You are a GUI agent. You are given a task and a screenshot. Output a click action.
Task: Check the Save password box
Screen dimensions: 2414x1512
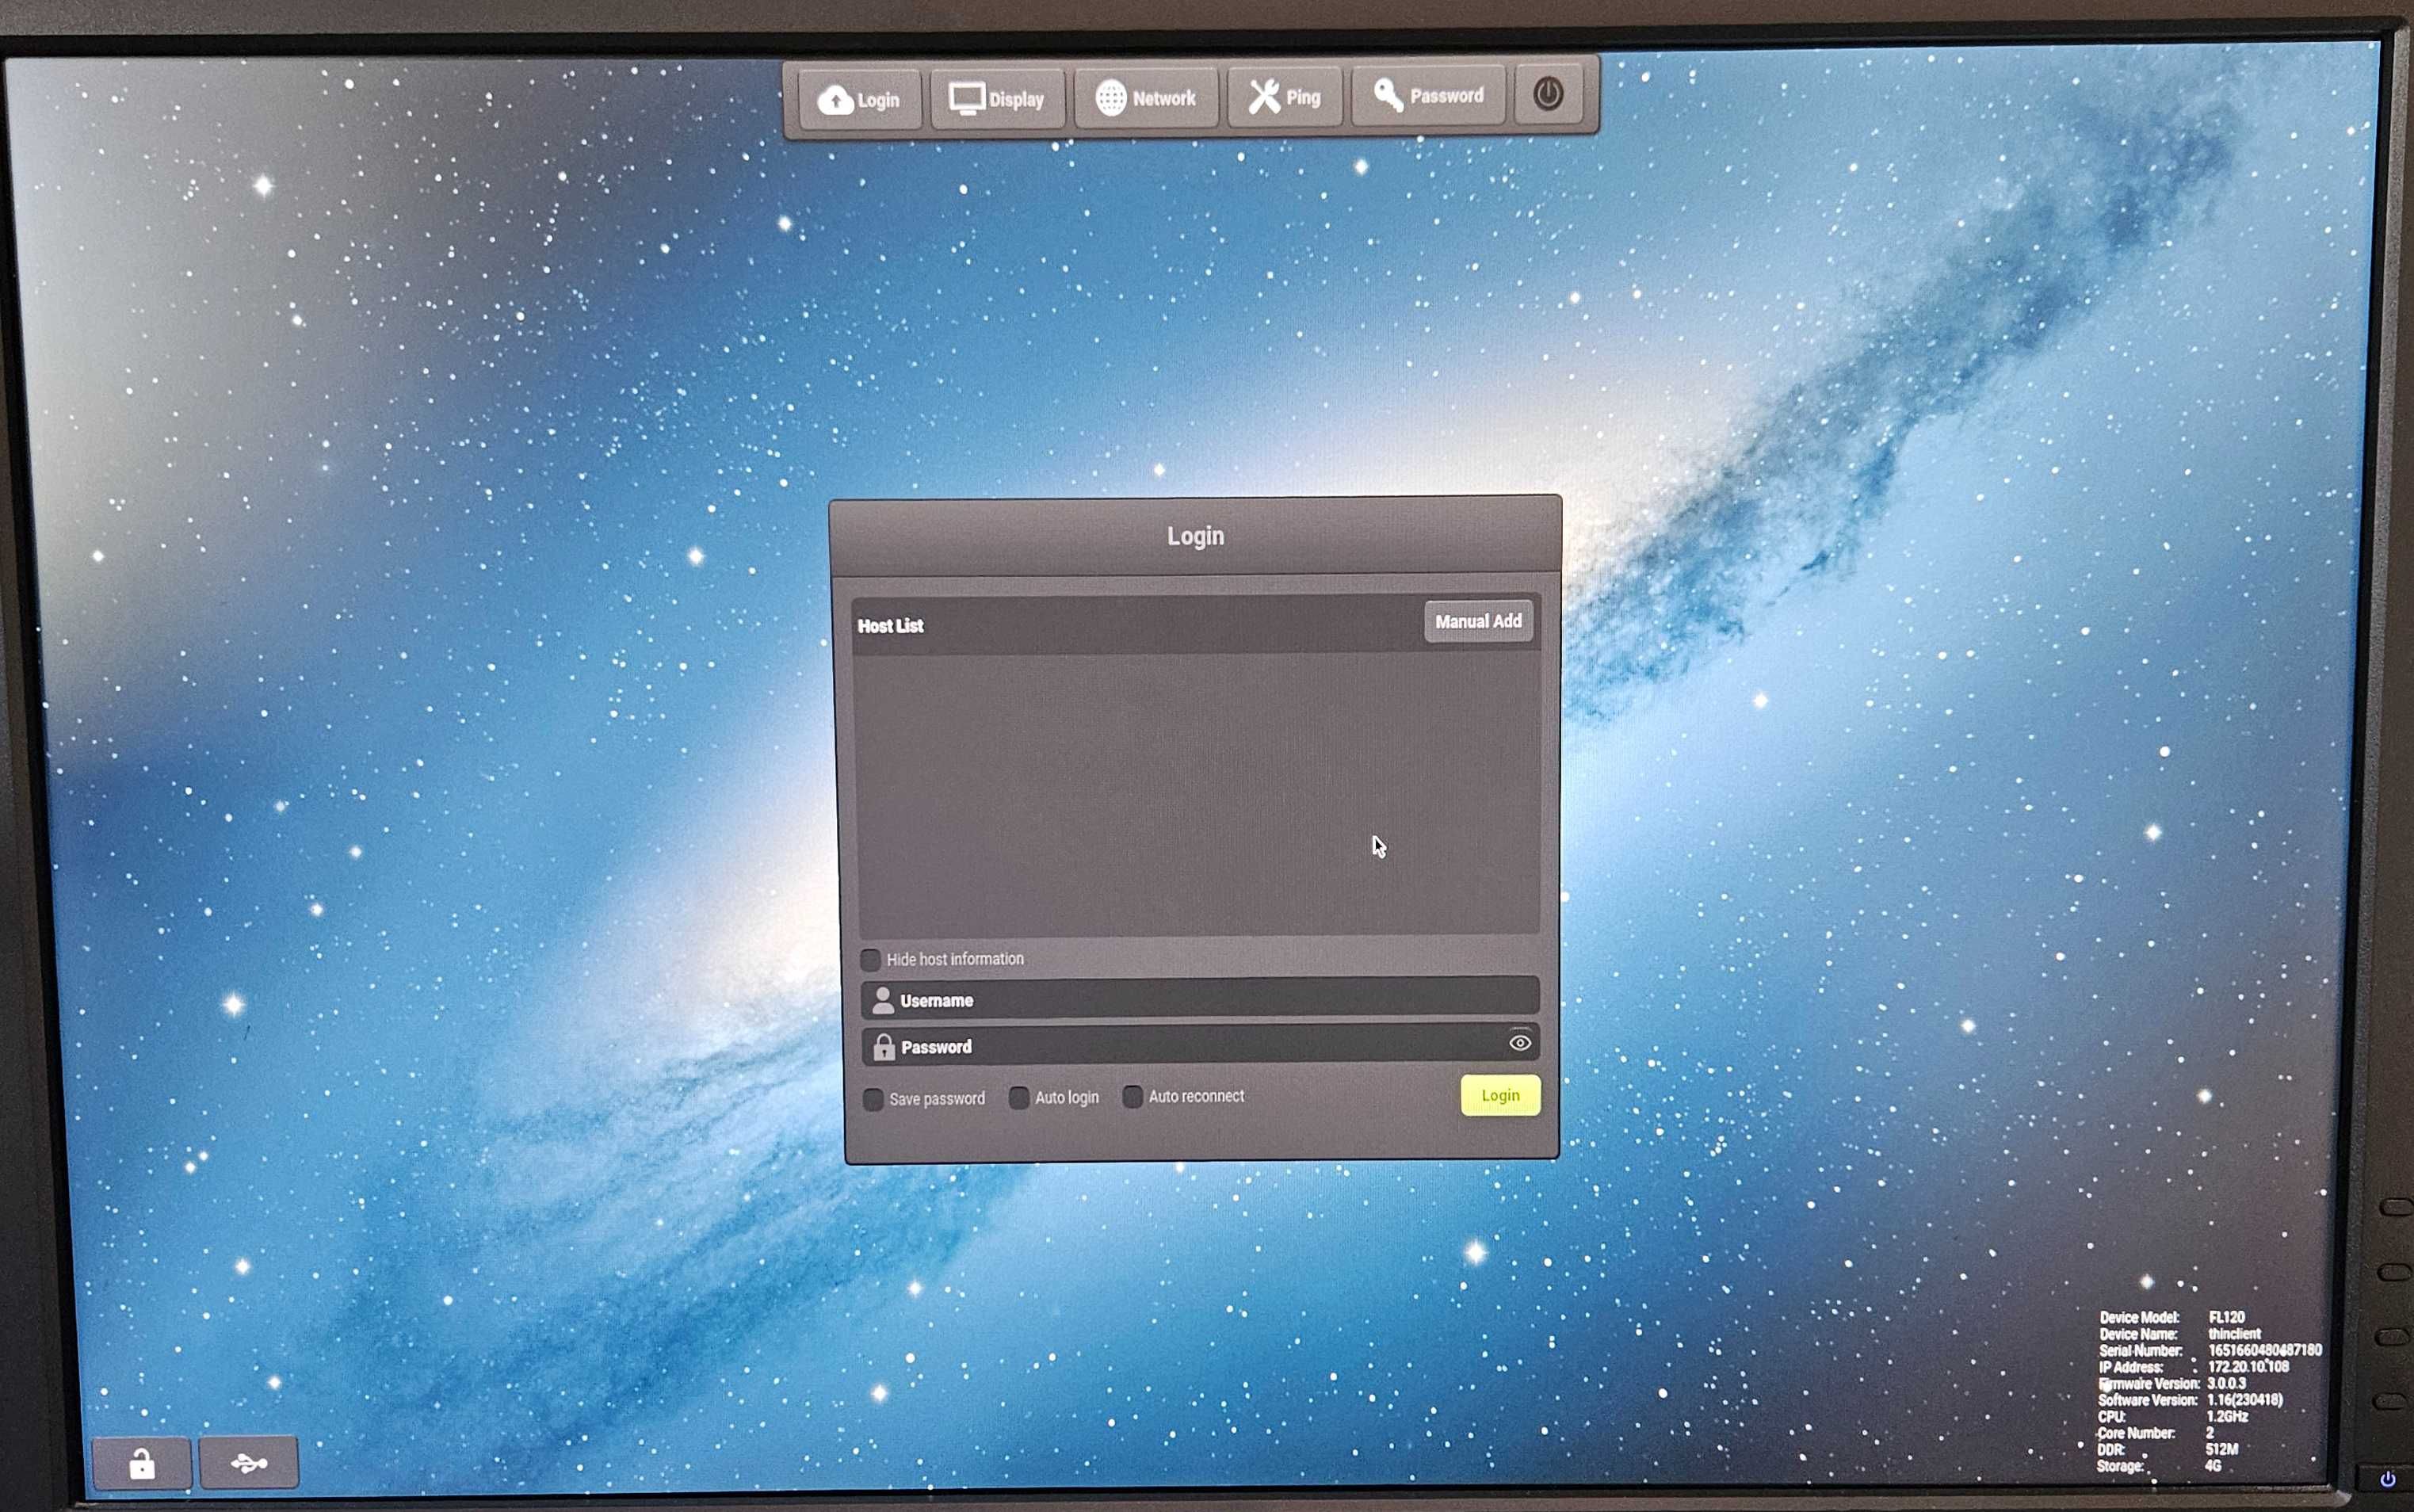point(873,1099)
